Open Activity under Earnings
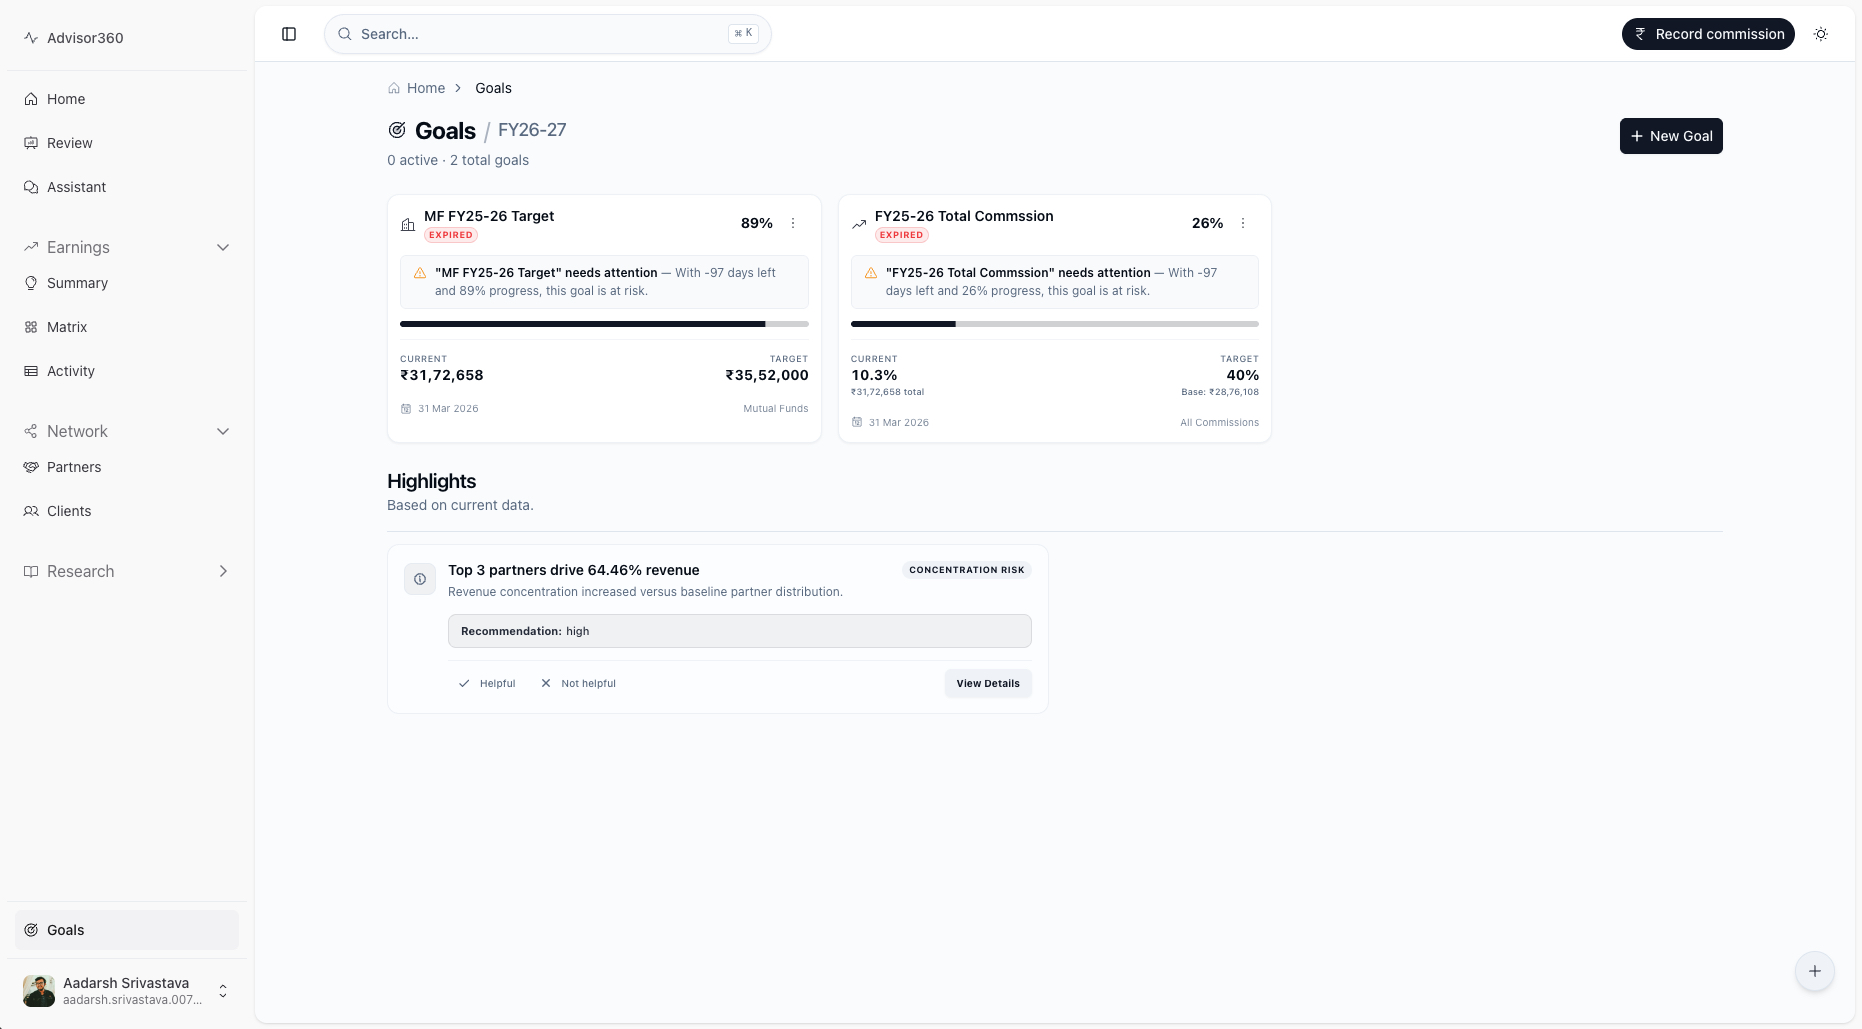Image resolution: width=1862 pixels, height=1029 pixels. (x=127, y=371)
